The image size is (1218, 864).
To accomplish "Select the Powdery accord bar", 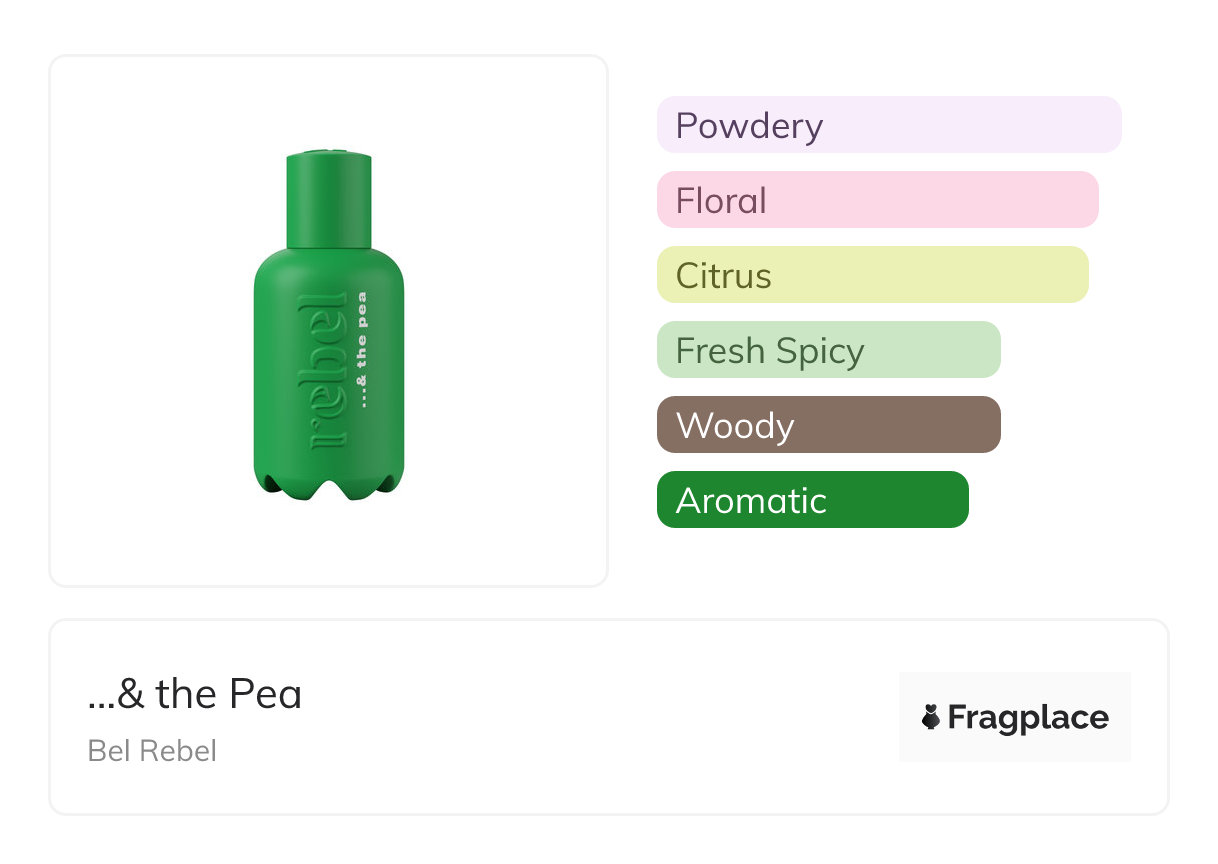I will click(x=888, y=125).
